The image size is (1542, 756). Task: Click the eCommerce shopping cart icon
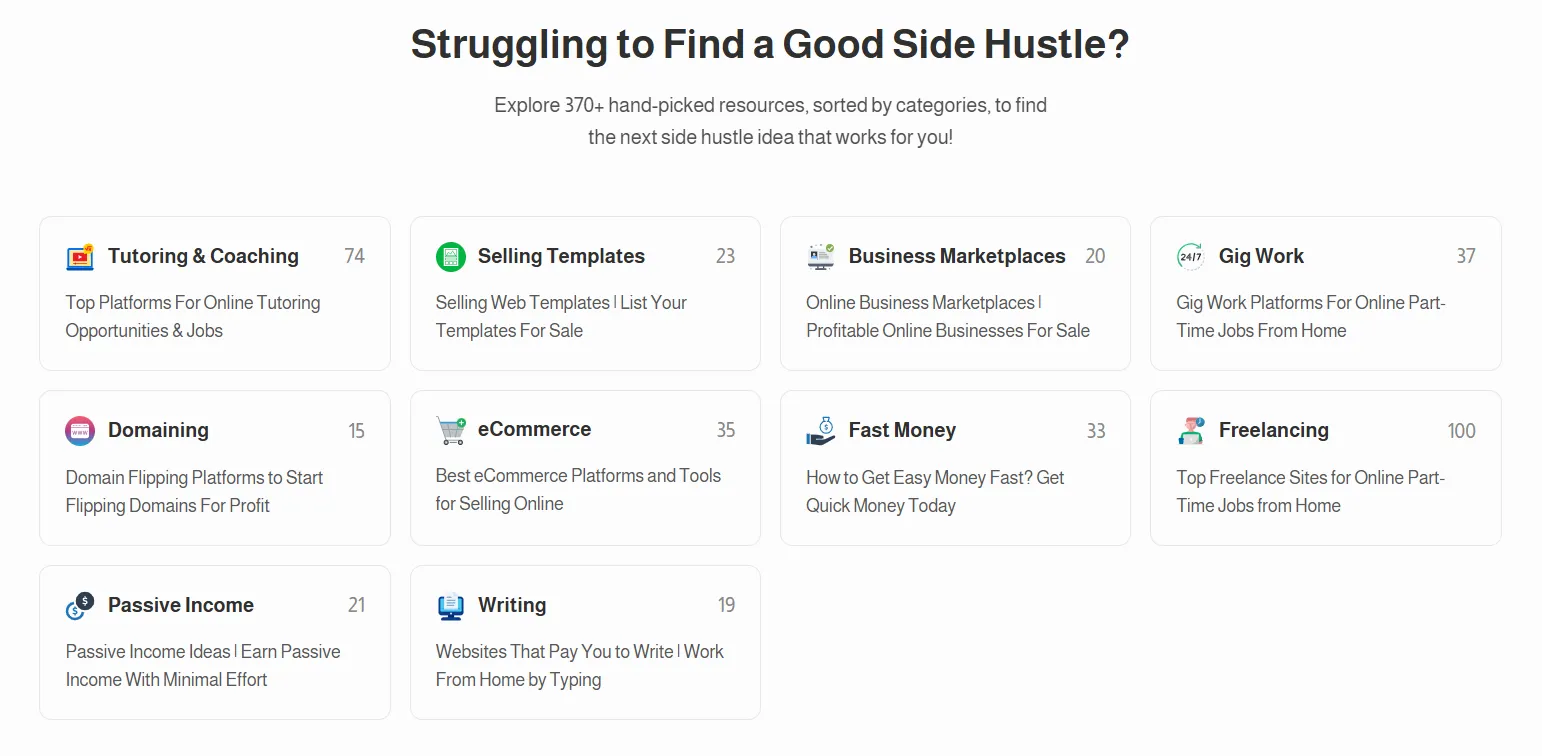(451, 431)
